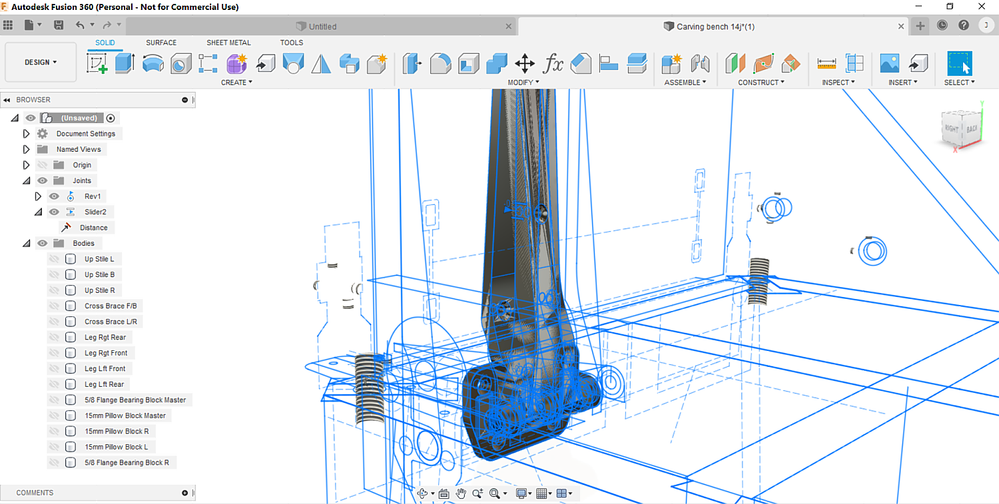Click the ViewCube to reorient the model
This screenshot has height=504, width=999.
(x=961, y=129)
